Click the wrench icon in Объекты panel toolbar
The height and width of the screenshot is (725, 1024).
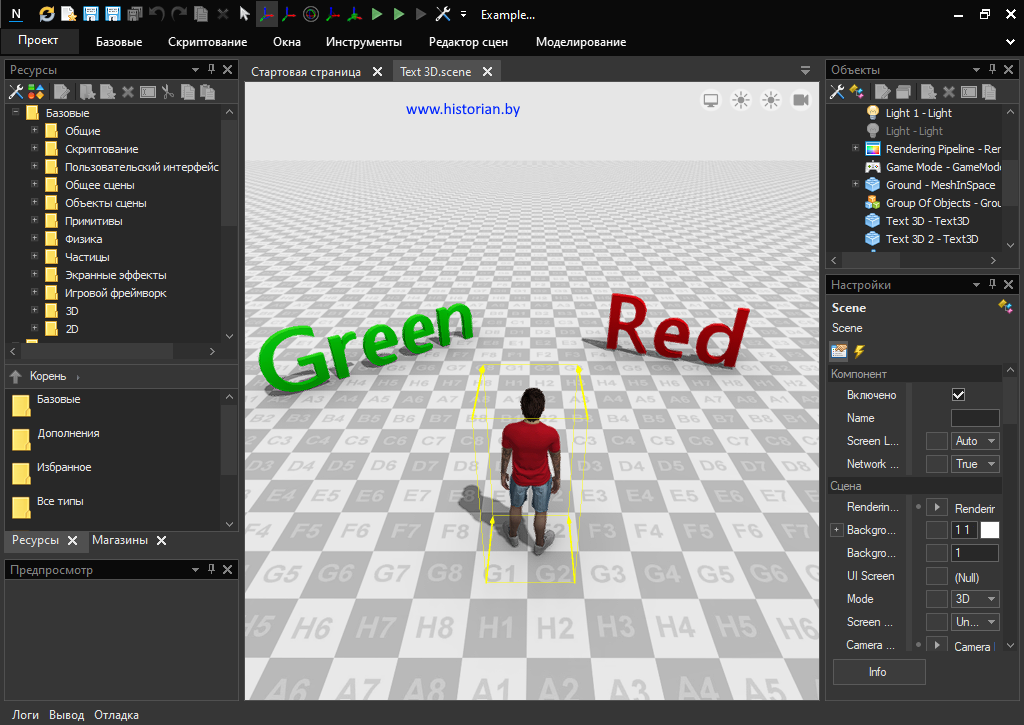tap(837, 92)
